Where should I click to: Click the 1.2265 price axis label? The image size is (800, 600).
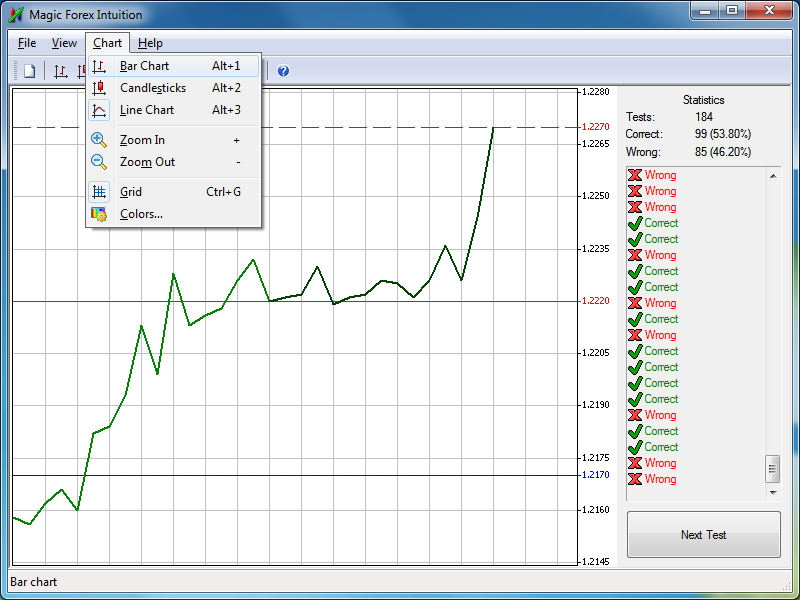click(595, 144)
